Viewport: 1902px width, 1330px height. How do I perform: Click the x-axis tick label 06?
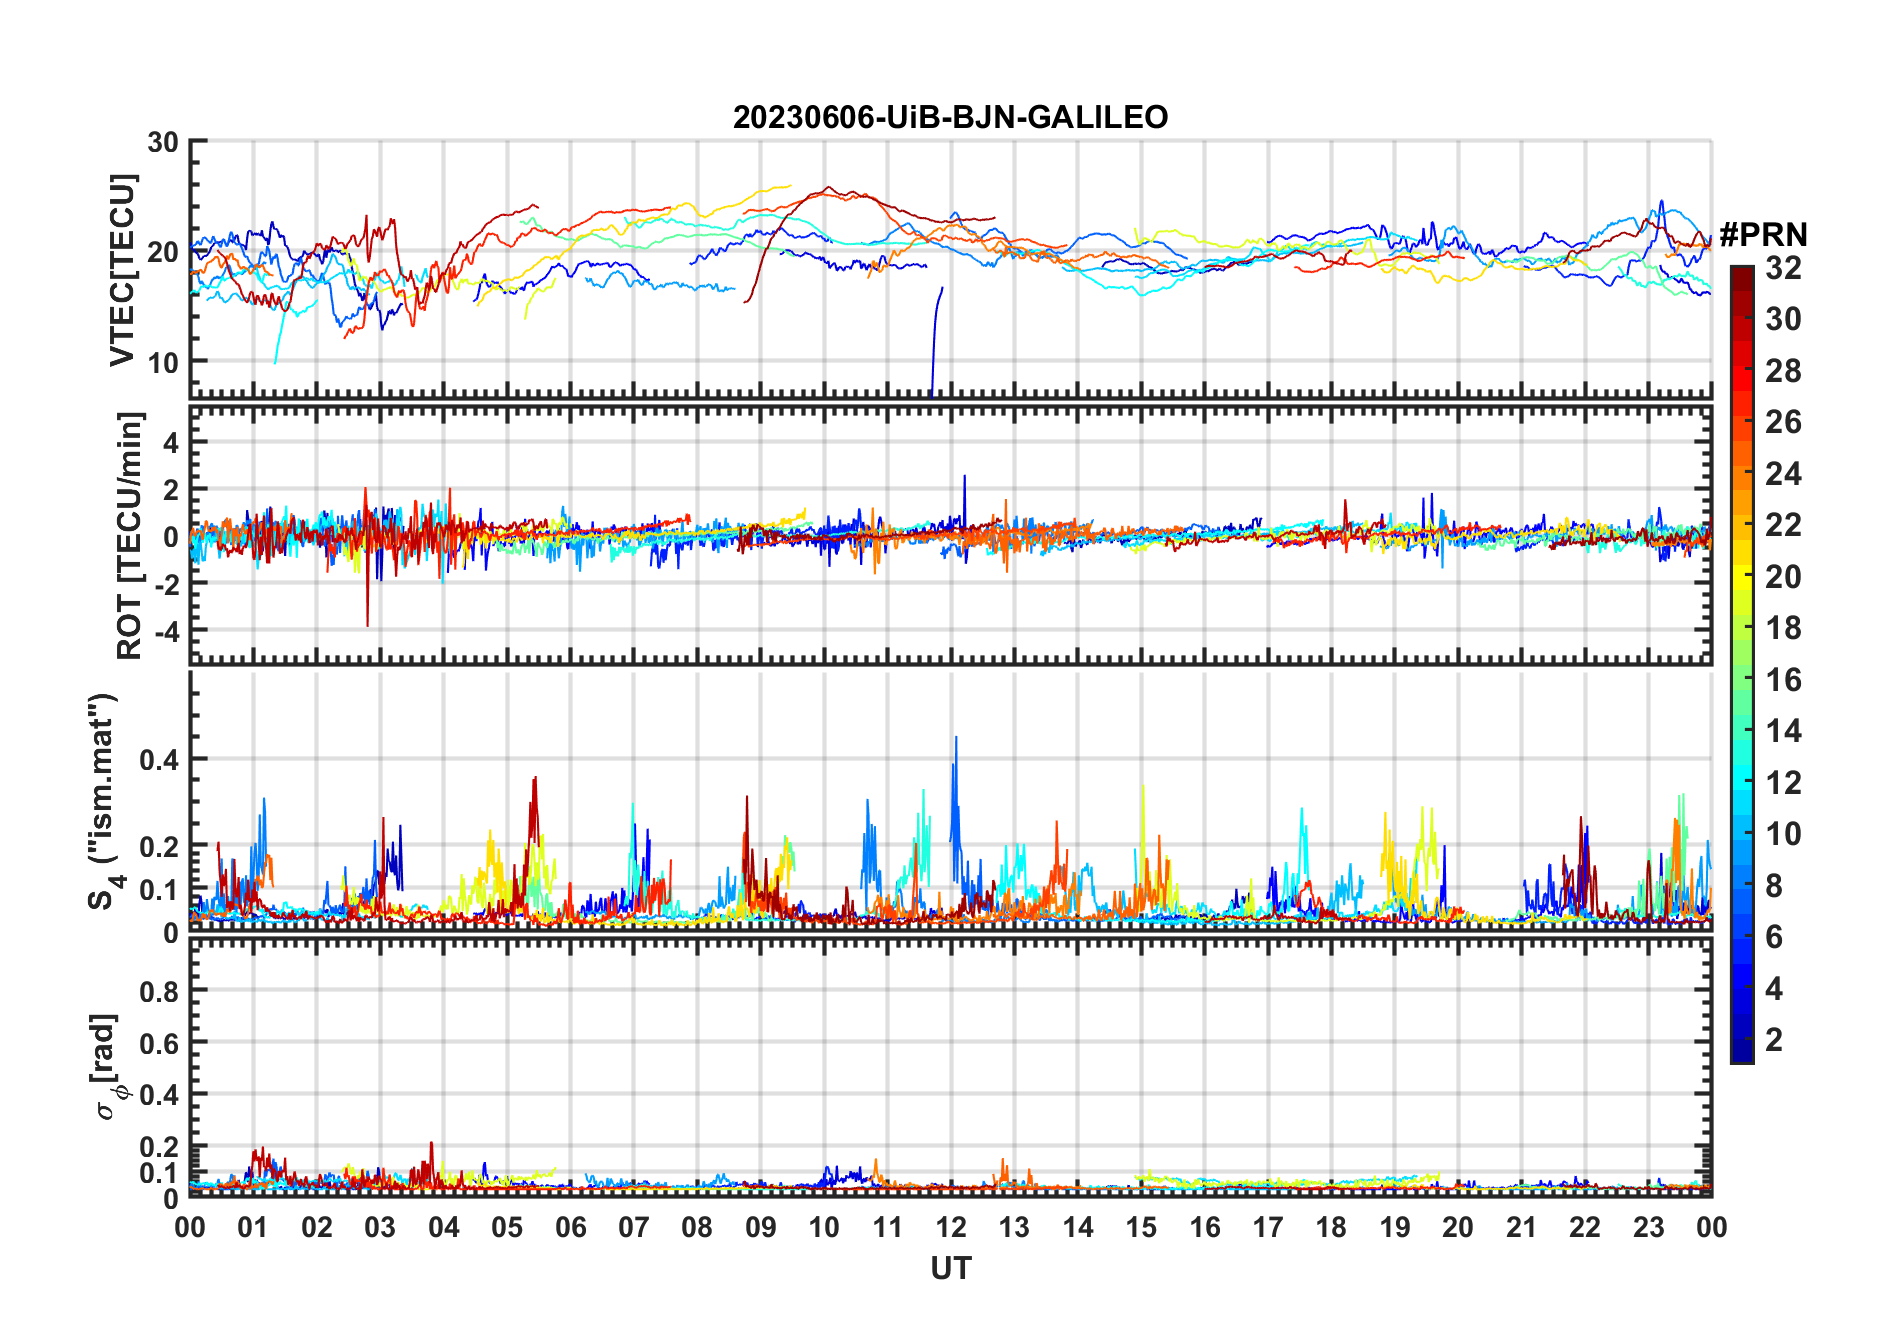point(570,1227)
